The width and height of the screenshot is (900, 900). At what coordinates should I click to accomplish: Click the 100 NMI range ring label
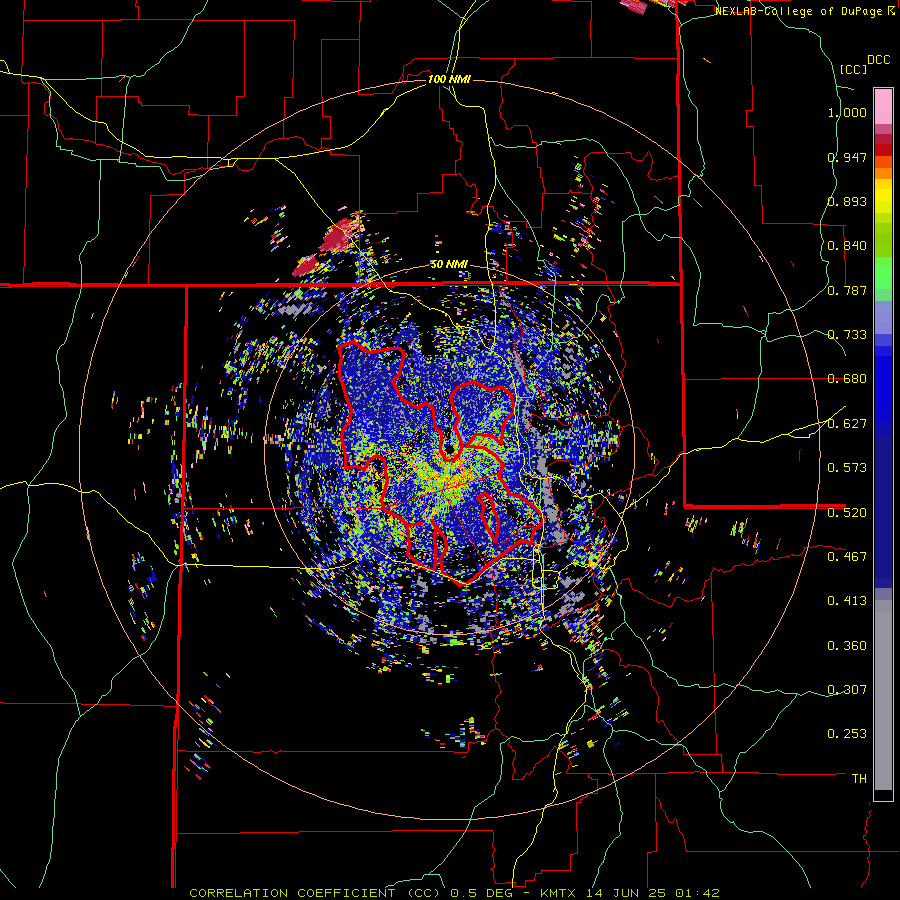(x=449, y=79)
